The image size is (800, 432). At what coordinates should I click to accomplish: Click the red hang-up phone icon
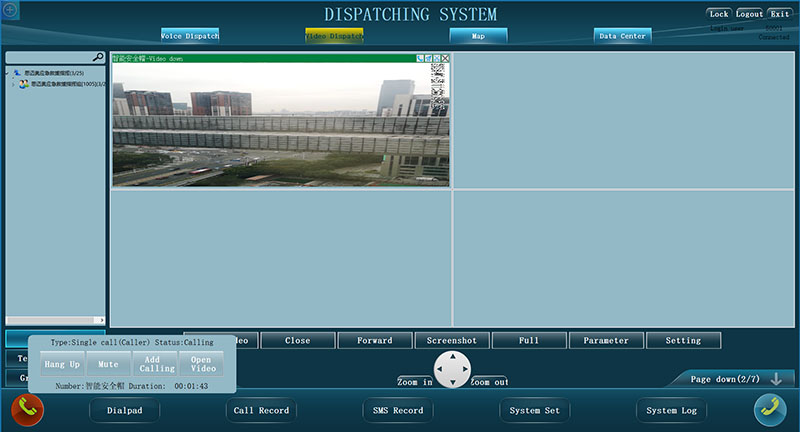(x=27, y=410)
